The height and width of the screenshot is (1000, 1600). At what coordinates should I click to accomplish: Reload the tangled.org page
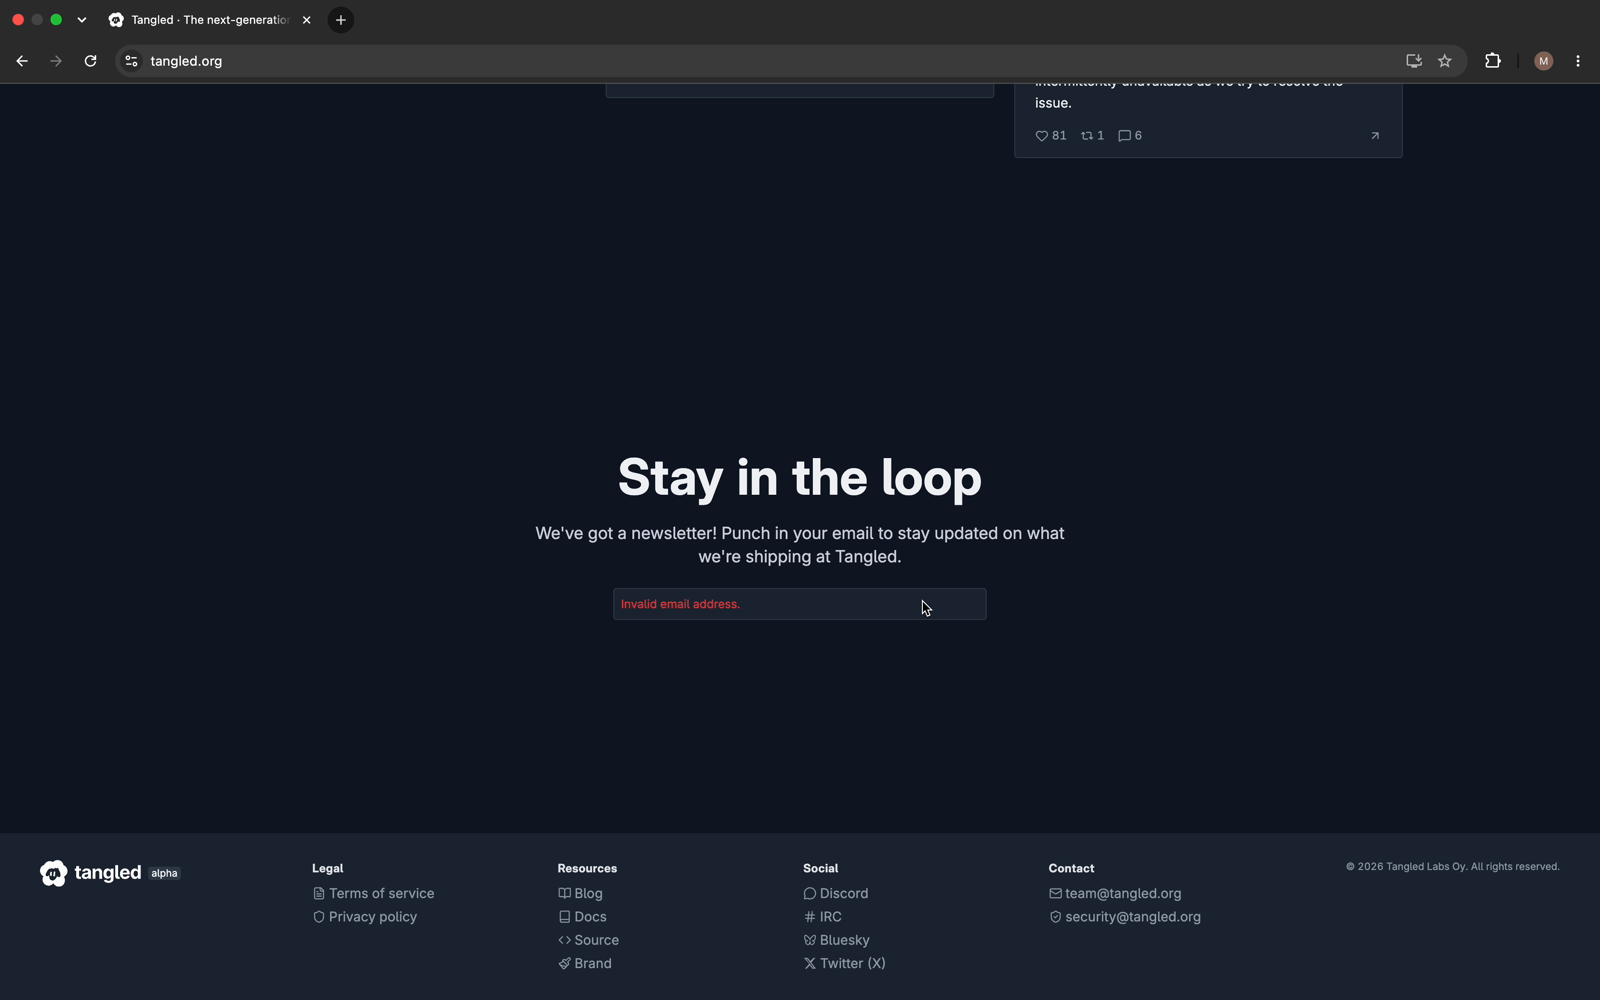coord(90,61)
